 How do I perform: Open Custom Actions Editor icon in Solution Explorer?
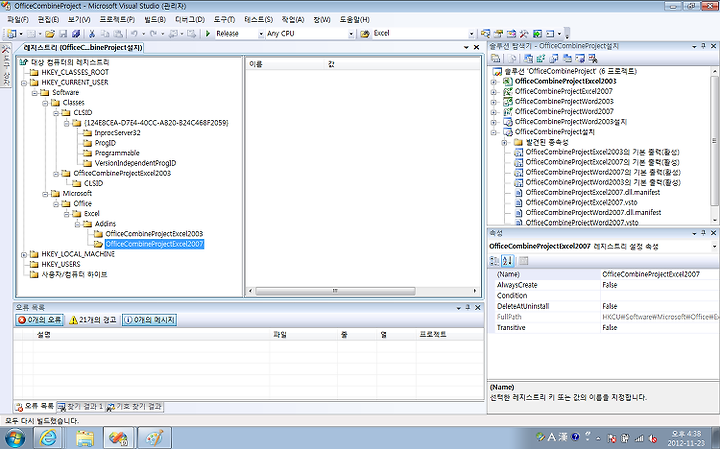[x=579, y=58]
